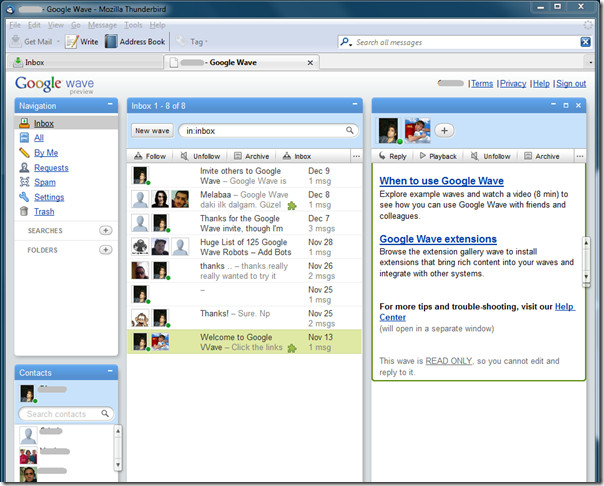Viewport: 604px width, 486px height.
Task: Click the Help link in header
Action: 541,84
